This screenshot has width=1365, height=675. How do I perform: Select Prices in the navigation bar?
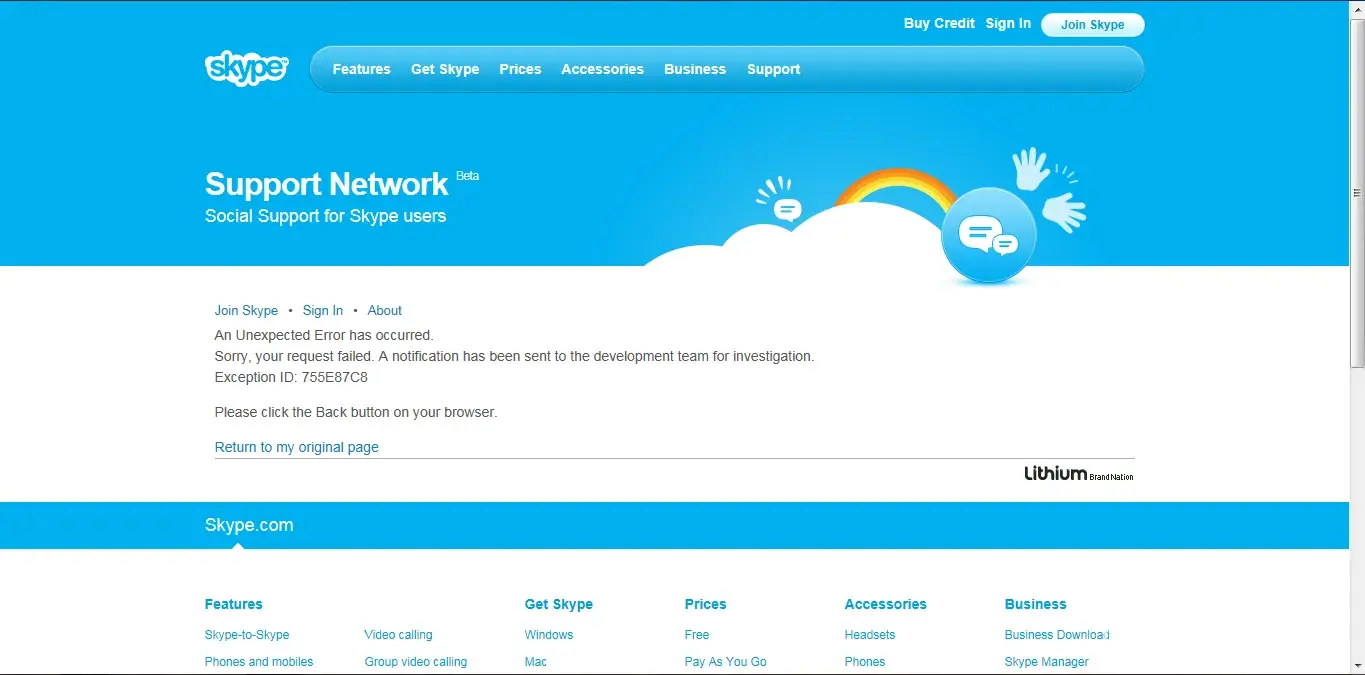tap(520, 69)
